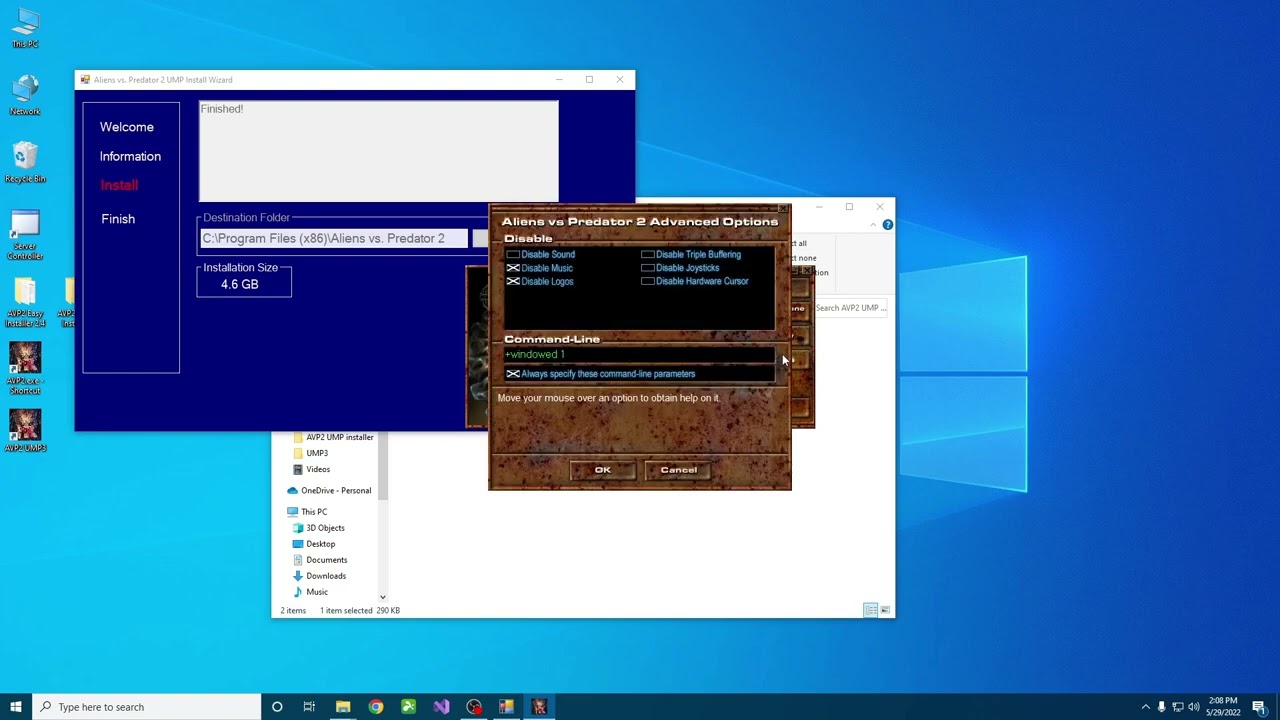Check the Disable Joysticks option
Viewport: 1280px width, 720px height.
(x=680, y=268)
